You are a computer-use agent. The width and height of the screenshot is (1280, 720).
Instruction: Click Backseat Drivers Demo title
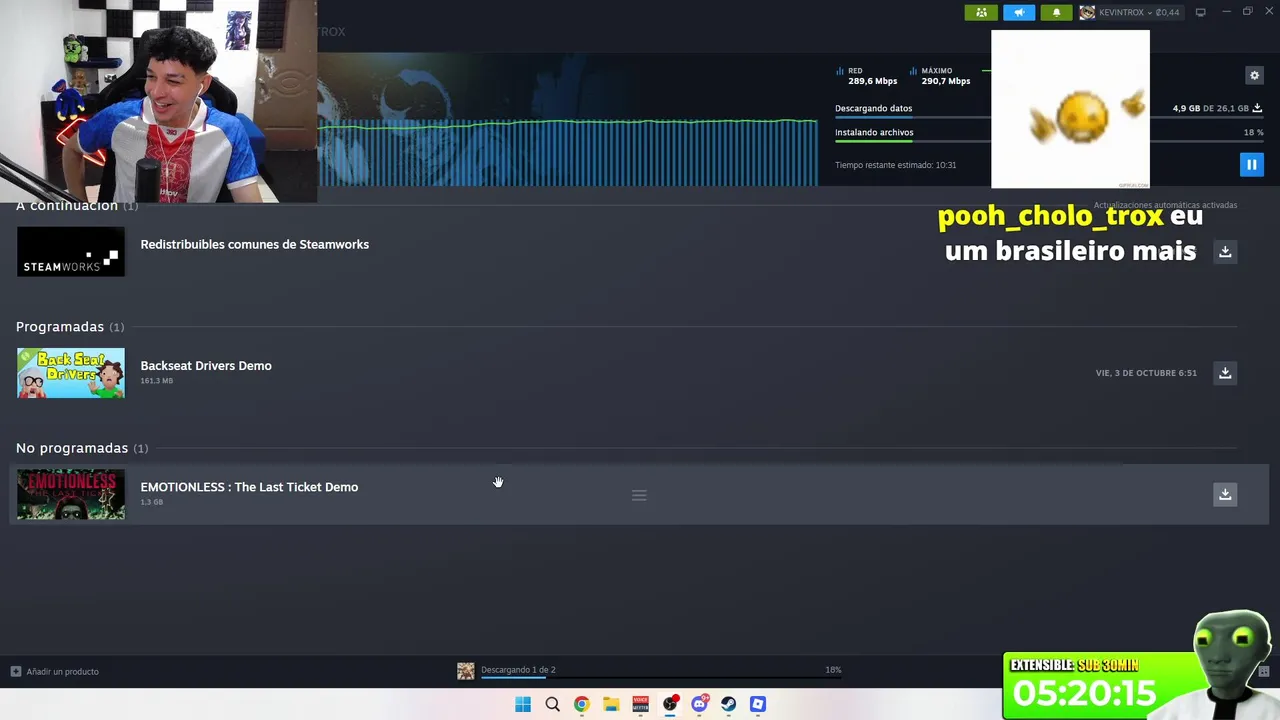(206, 365)
